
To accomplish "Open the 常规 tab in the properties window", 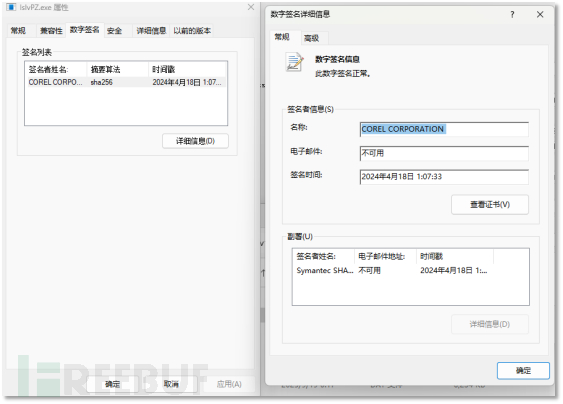I will [18, 31].
